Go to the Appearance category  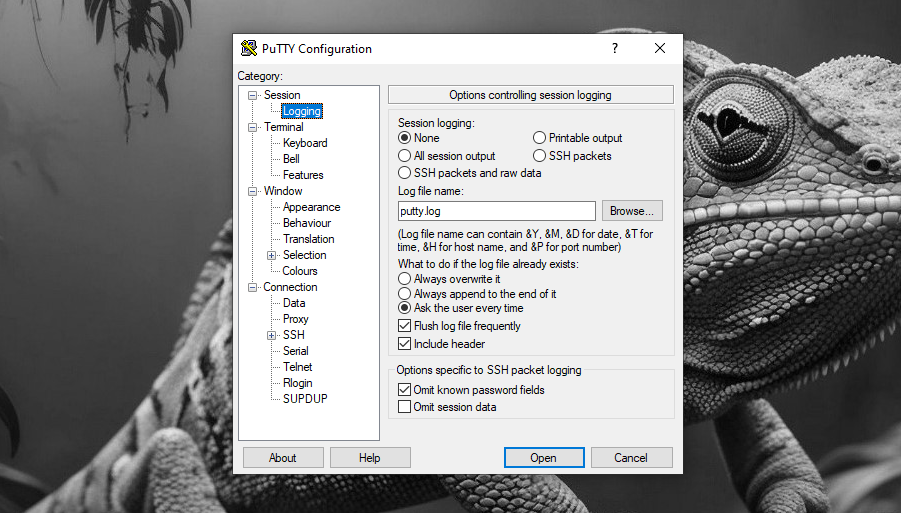[x=311, y=207]
